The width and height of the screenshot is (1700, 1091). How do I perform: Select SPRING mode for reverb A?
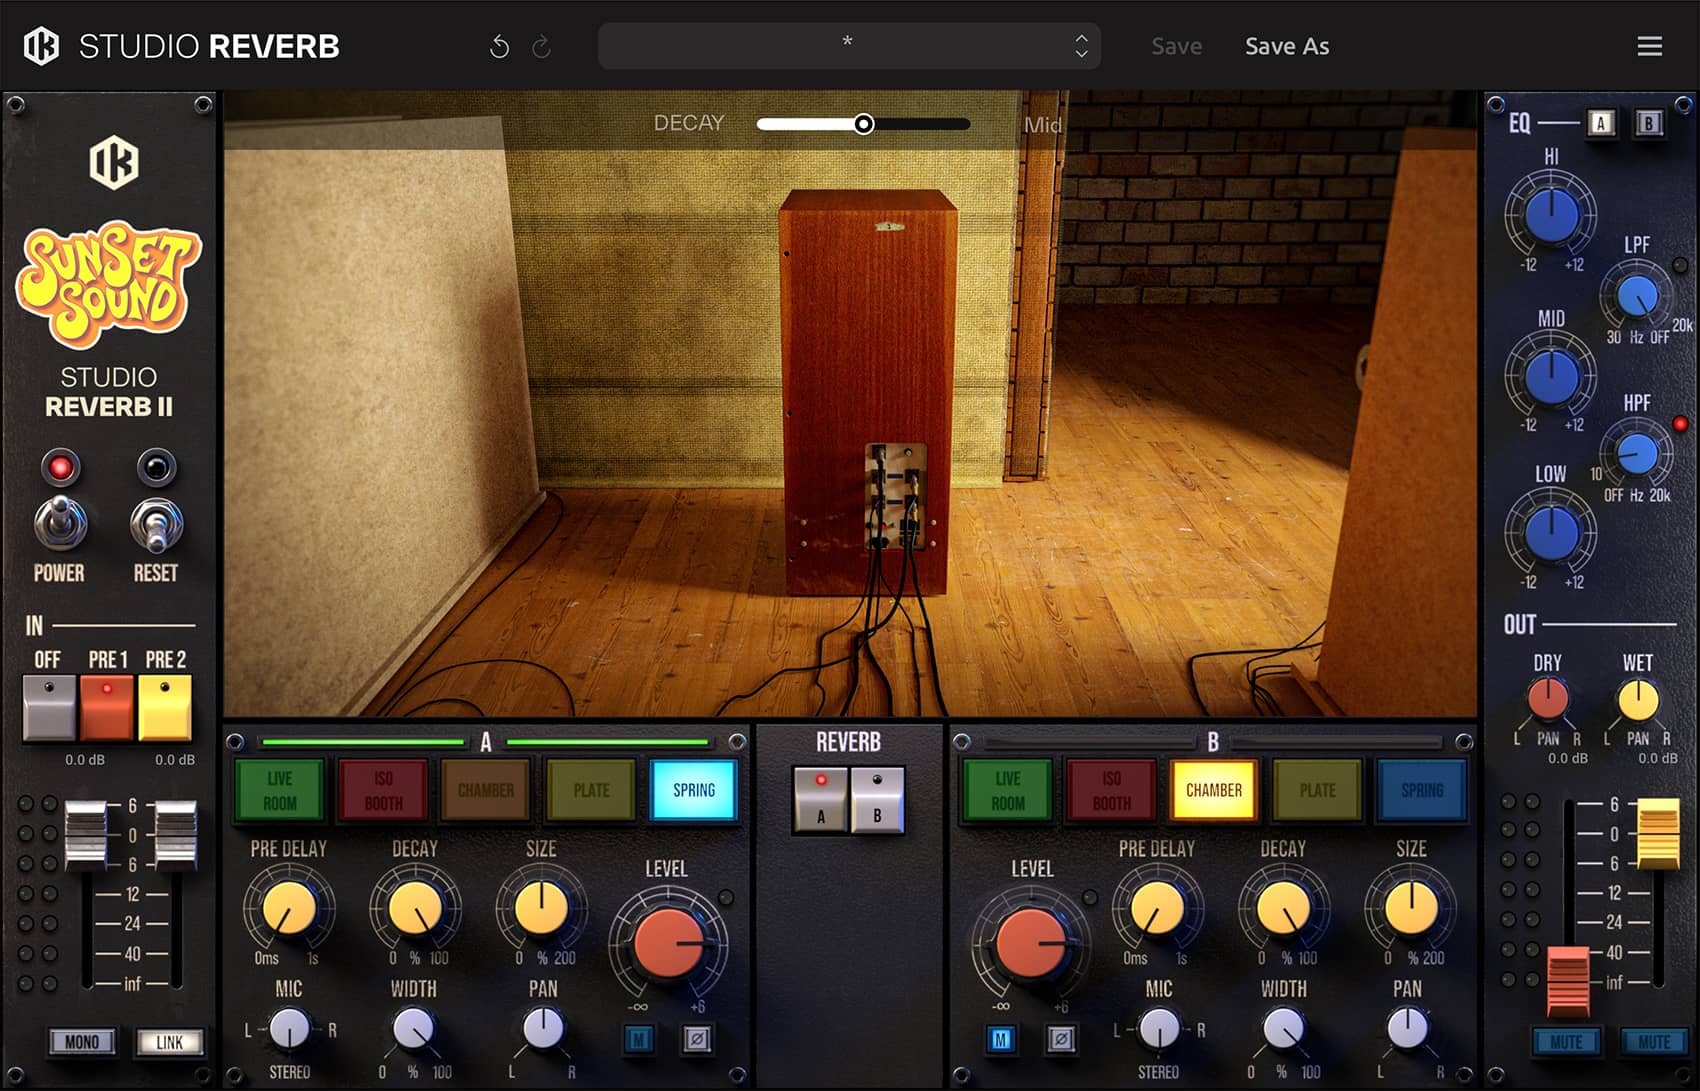click(x=693, y=790)
